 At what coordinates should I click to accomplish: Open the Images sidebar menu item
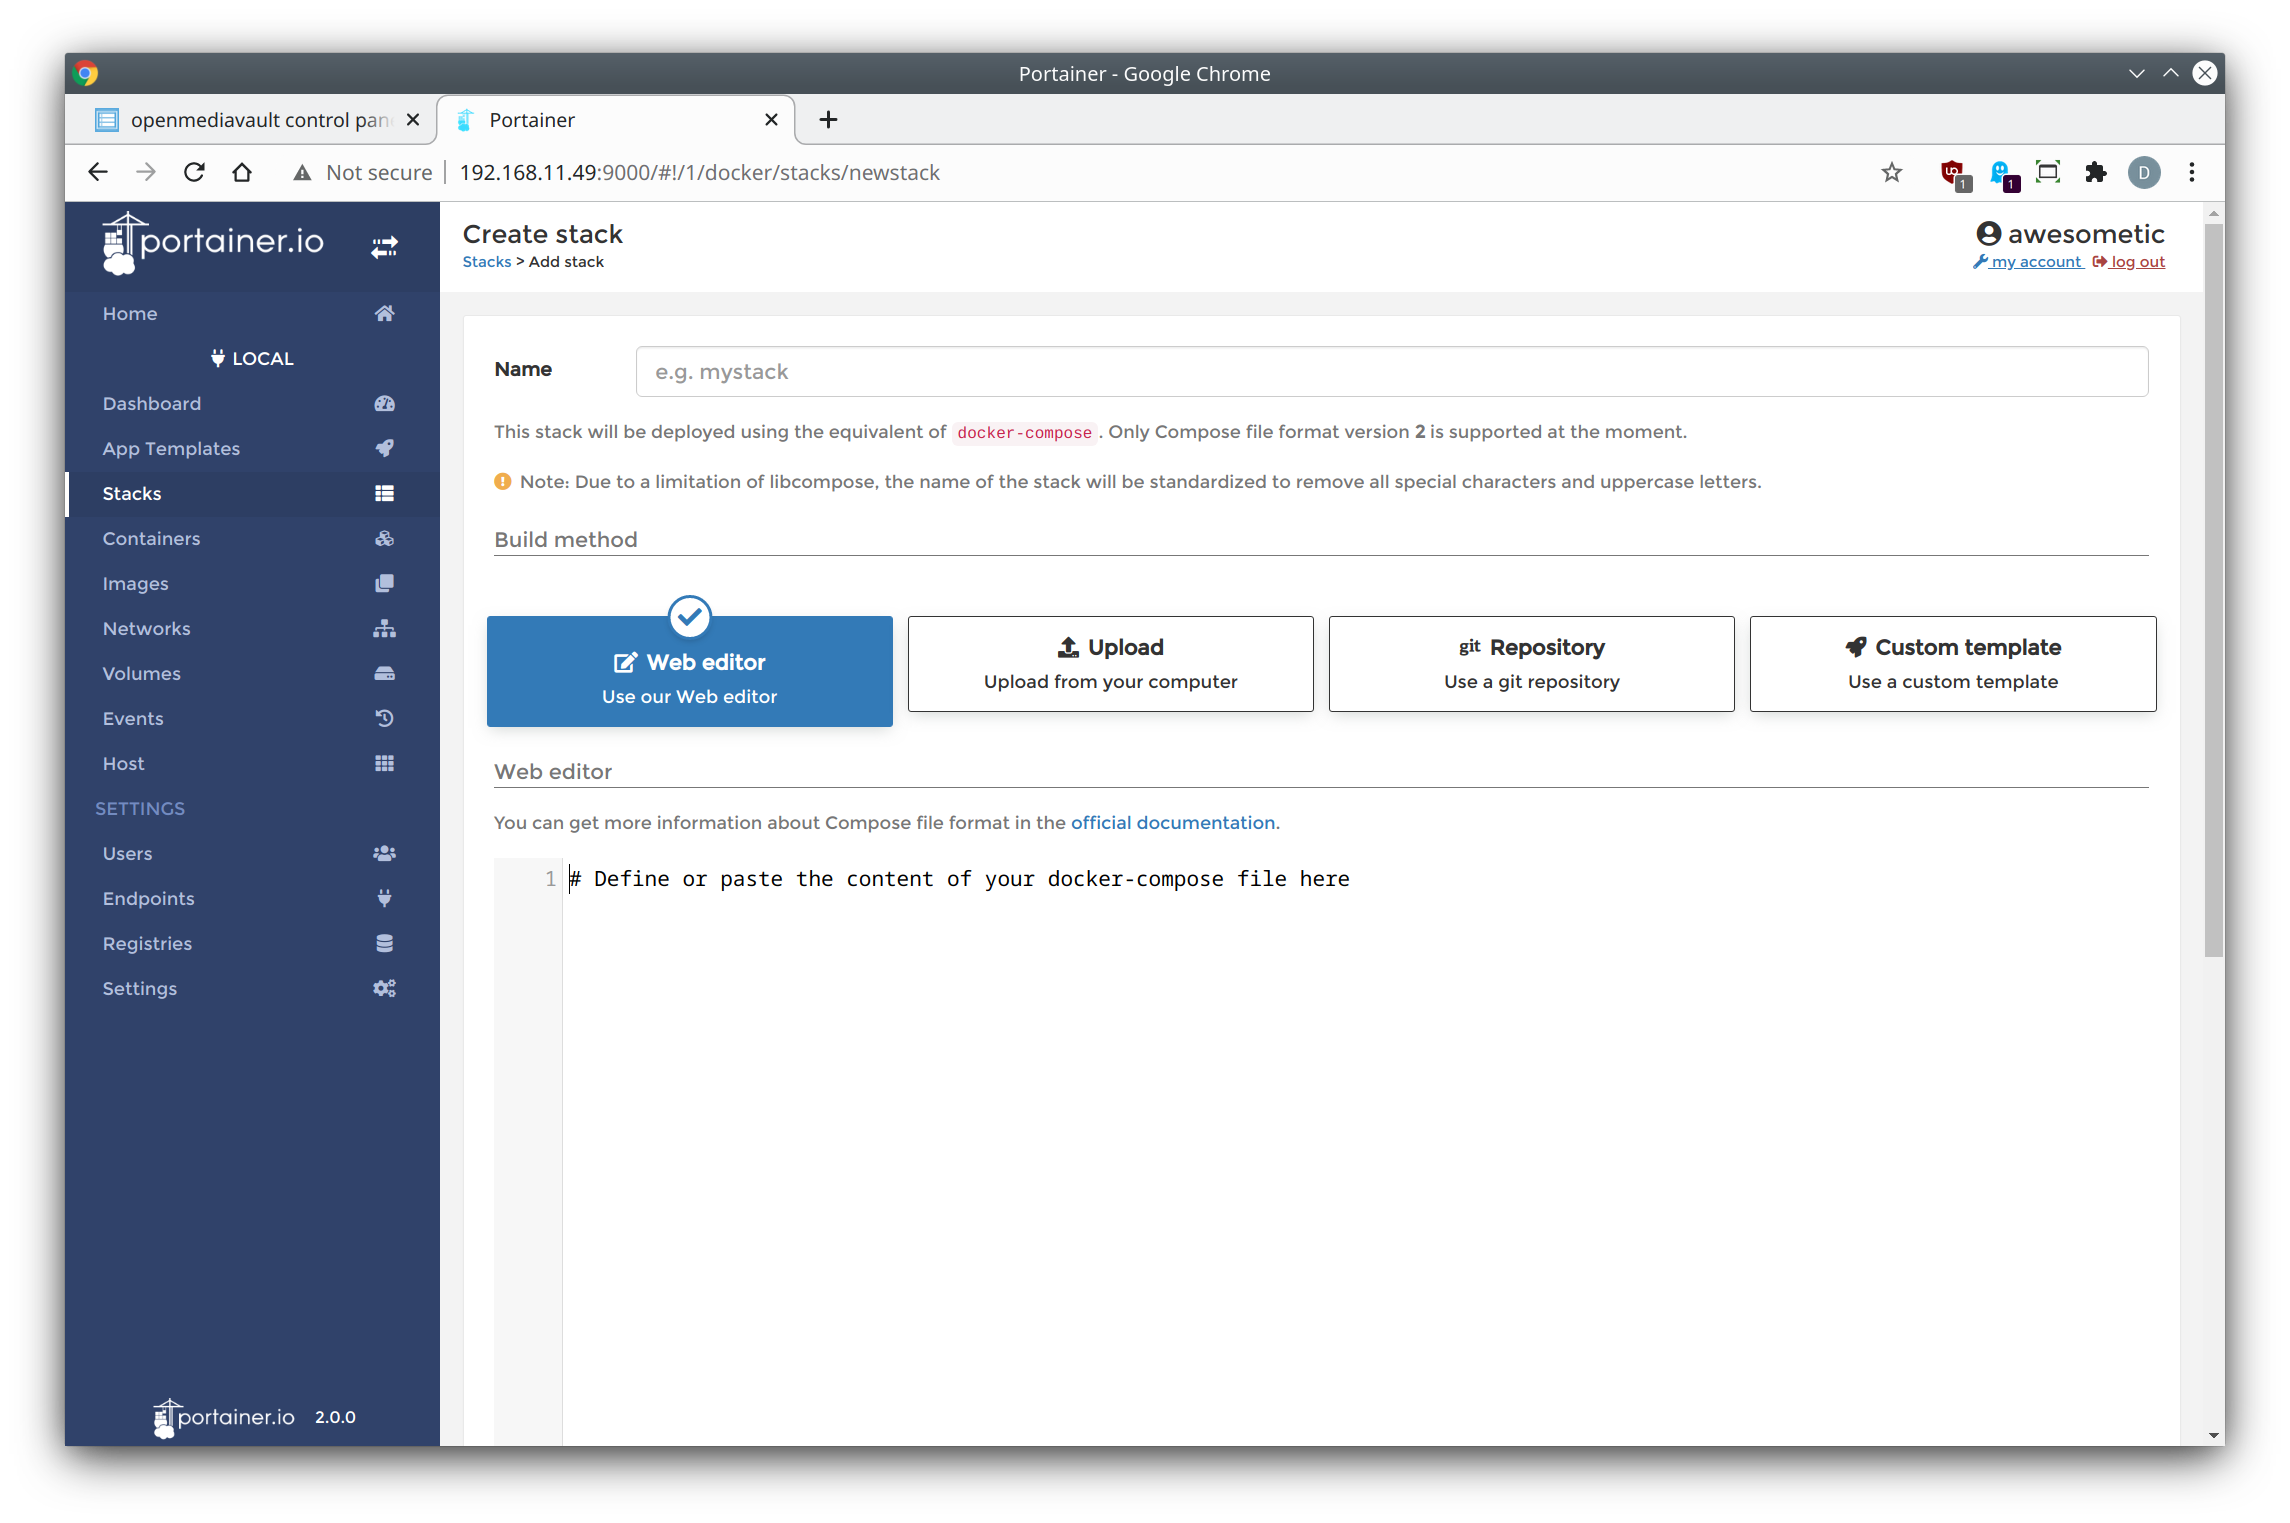[136, 584]
